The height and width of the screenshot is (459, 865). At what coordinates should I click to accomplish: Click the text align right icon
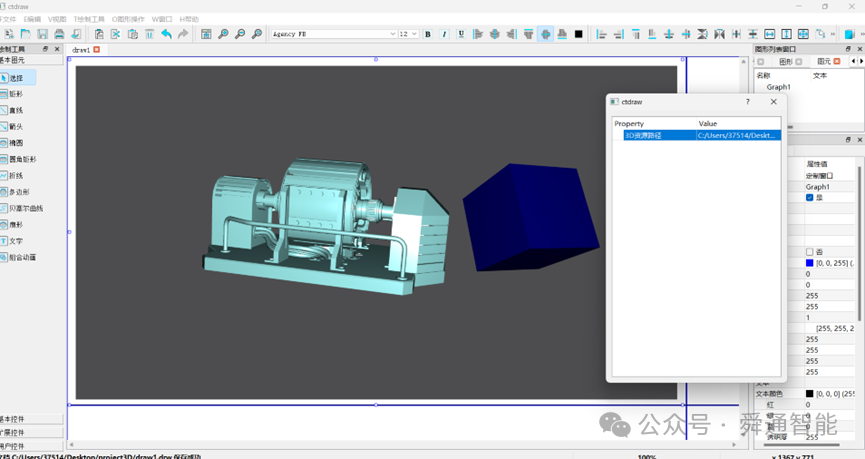tap(511, 34)
